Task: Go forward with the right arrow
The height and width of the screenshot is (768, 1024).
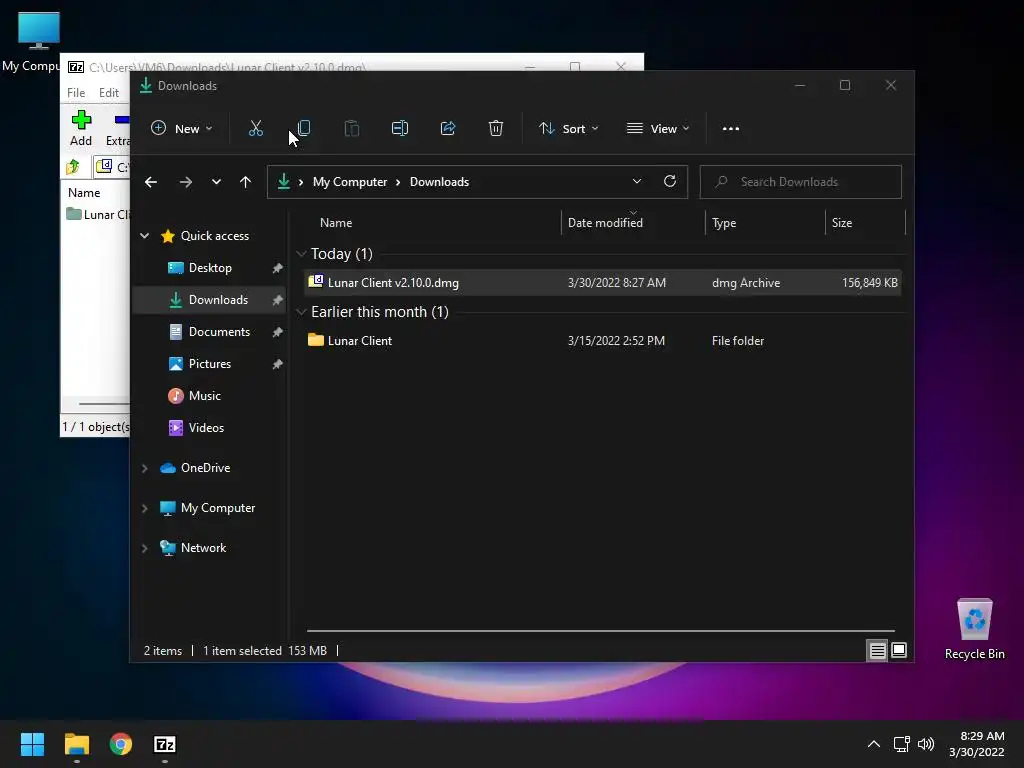Action: (185, 182)
